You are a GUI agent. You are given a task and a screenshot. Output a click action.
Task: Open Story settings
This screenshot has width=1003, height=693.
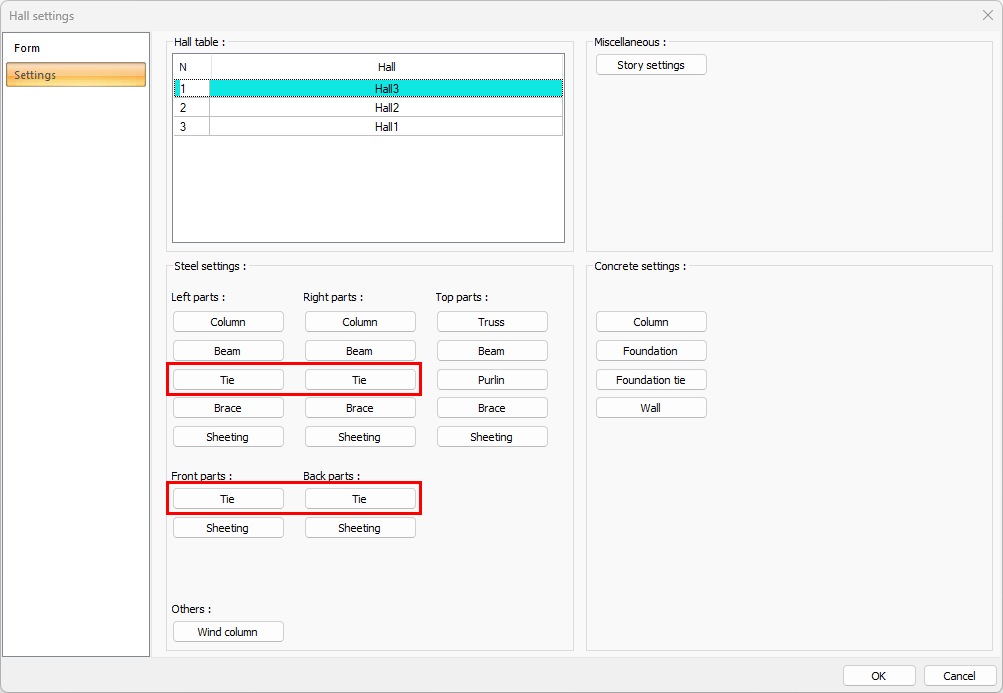click(651, 65)
